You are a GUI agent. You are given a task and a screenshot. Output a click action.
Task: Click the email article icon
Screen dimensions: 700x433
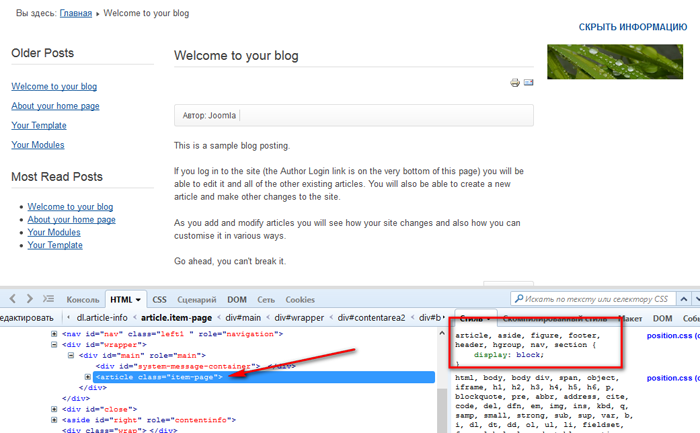528,83
